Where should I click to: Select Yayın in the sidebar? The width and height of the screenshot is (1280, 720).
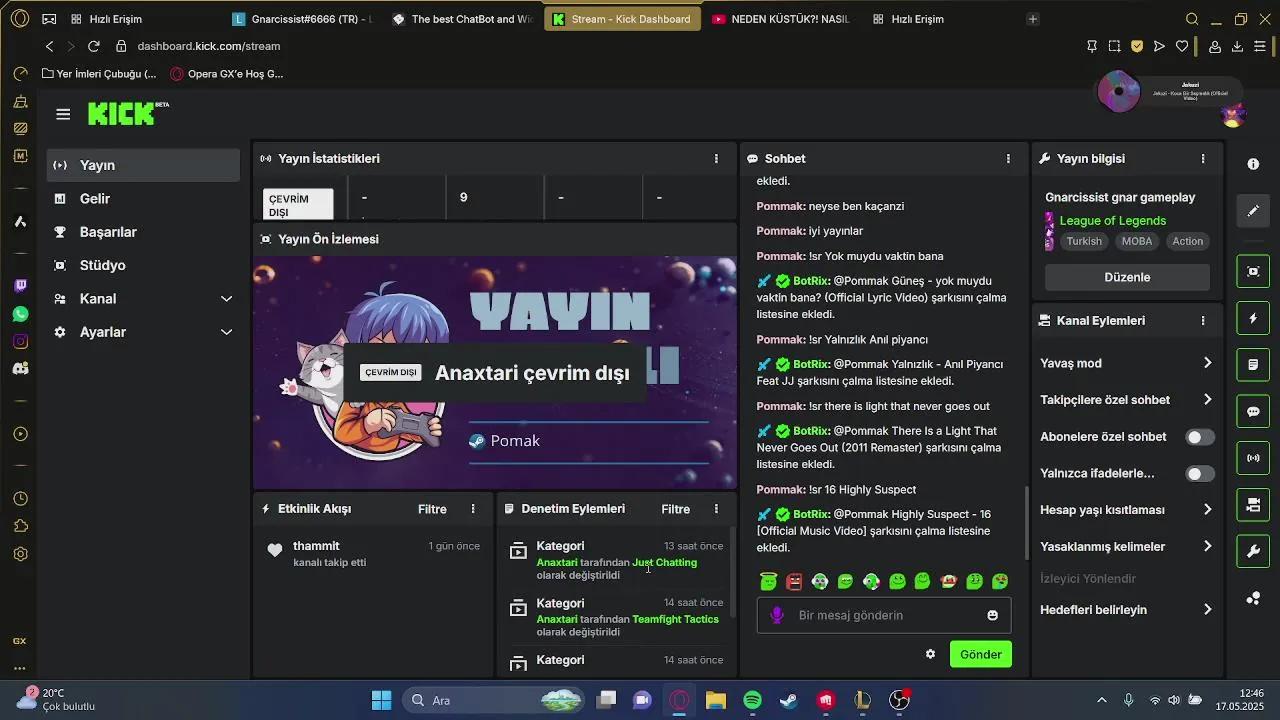click(143, 165)
